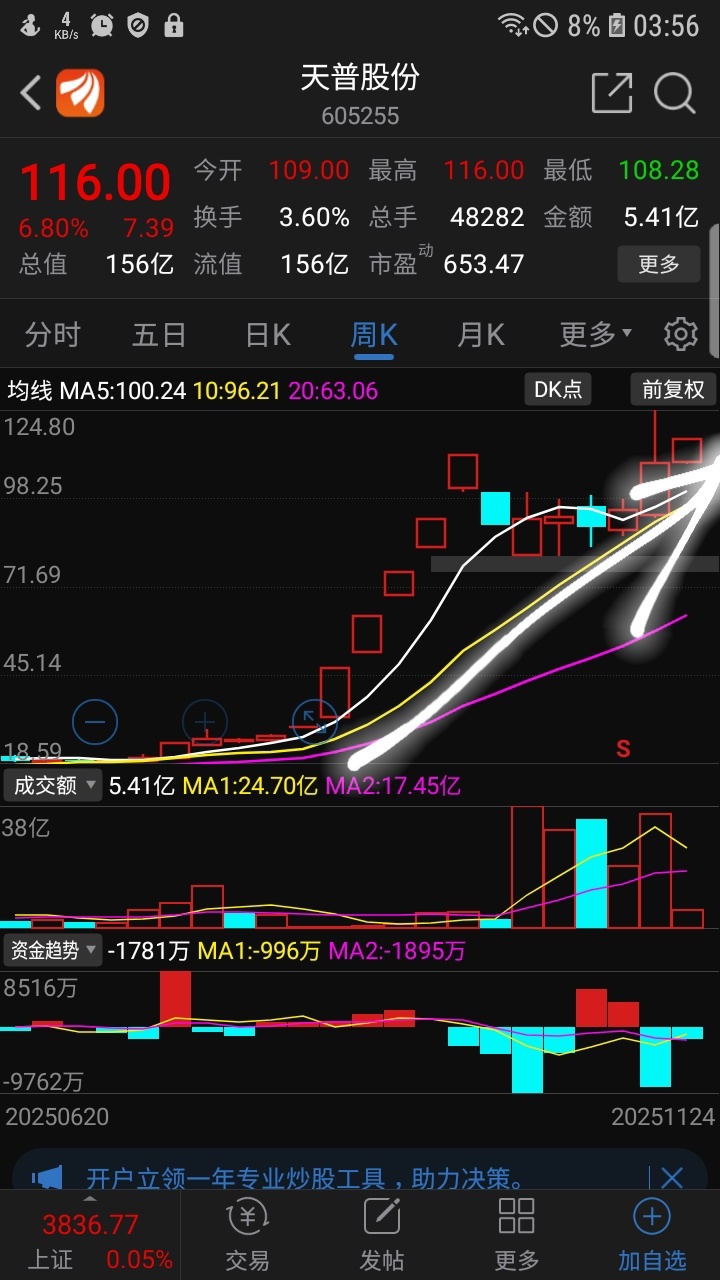Expand chart to fullscreen icon

pyautogui.click(x=314, y=721)
